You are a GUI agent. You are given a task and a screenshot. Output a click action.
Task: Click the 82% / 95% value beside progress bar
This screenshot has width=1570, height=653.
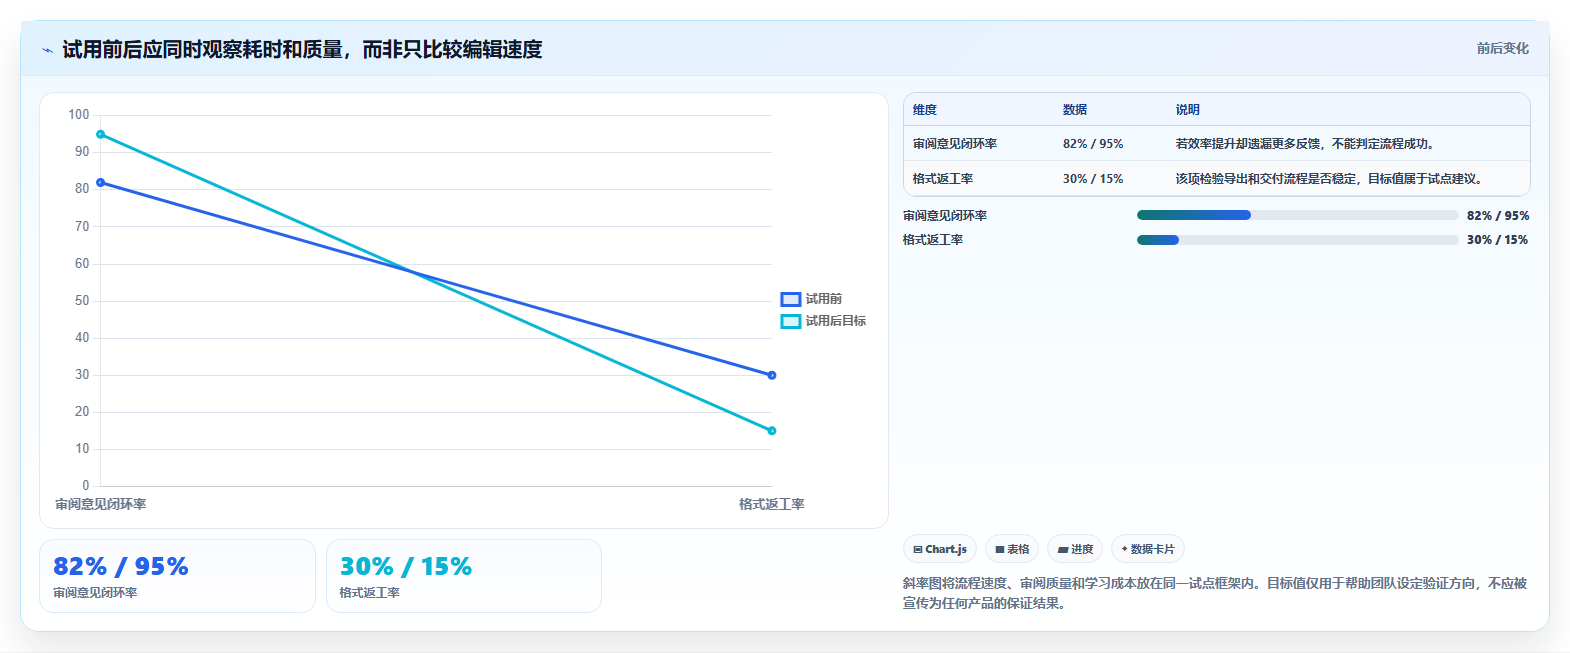[1498, 216]
